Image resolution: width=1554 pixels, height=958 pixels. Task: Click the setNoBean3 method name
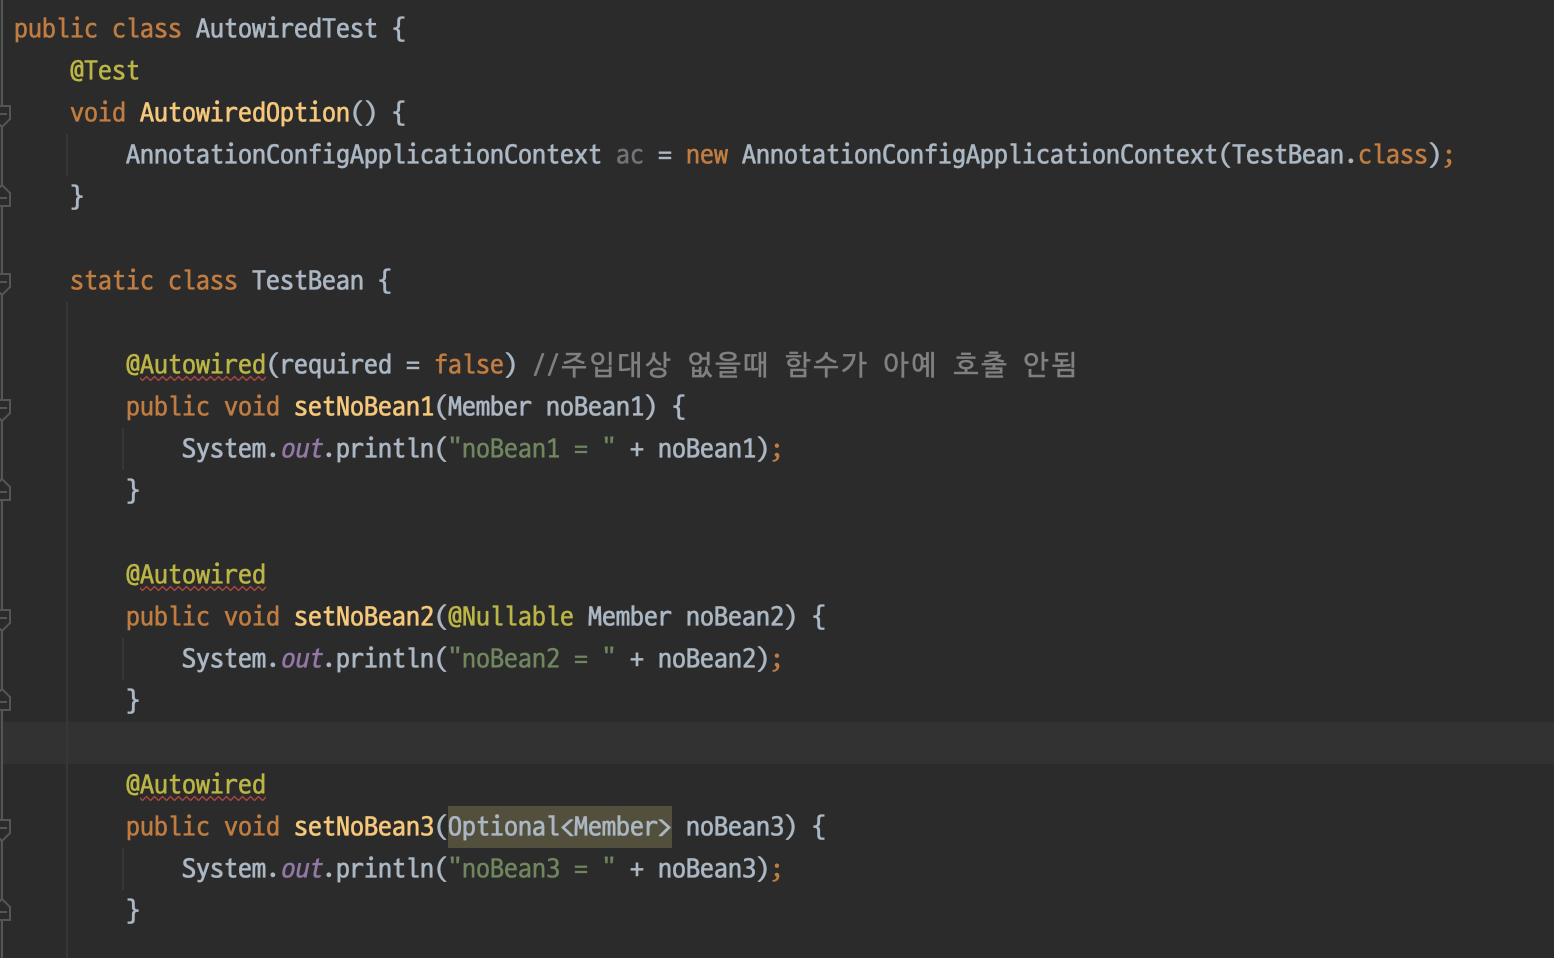click(363, 826)
